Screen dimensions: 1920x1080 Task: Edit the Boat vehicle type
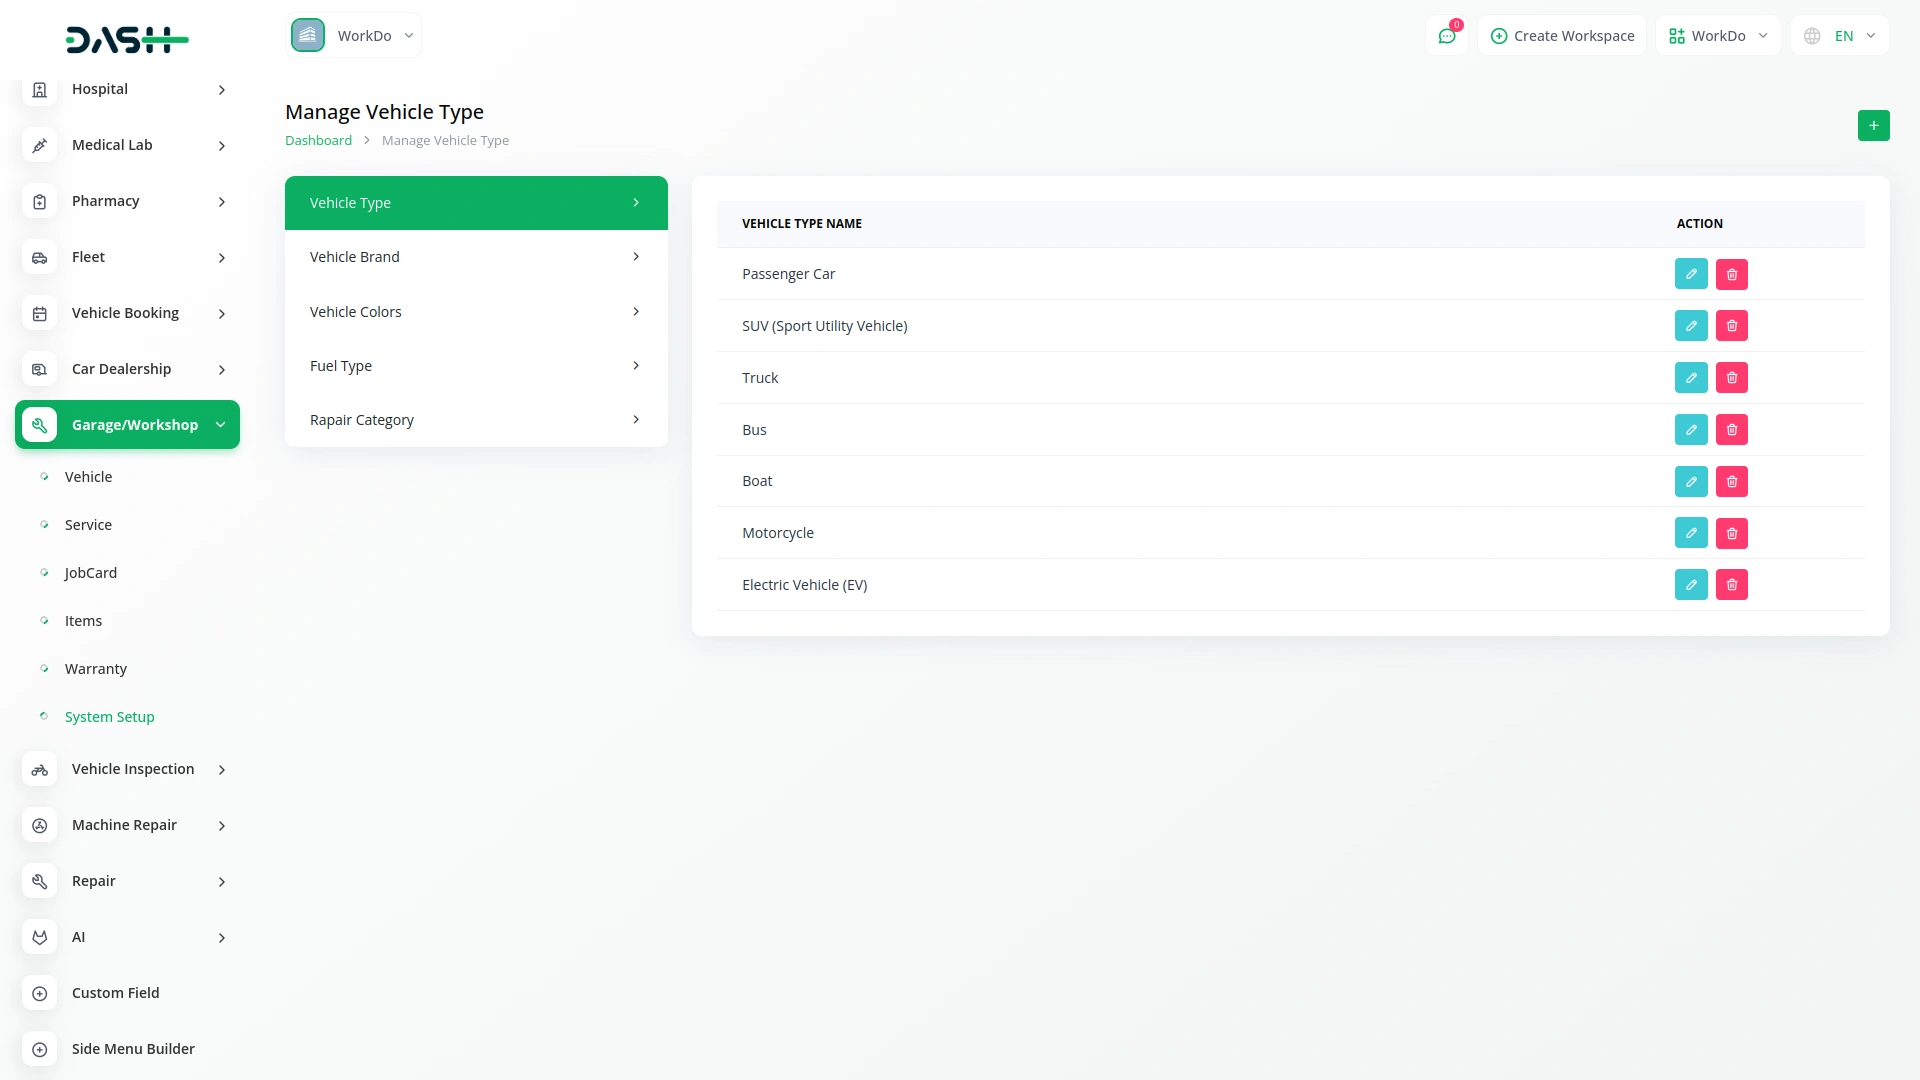tap(1691, 482)
